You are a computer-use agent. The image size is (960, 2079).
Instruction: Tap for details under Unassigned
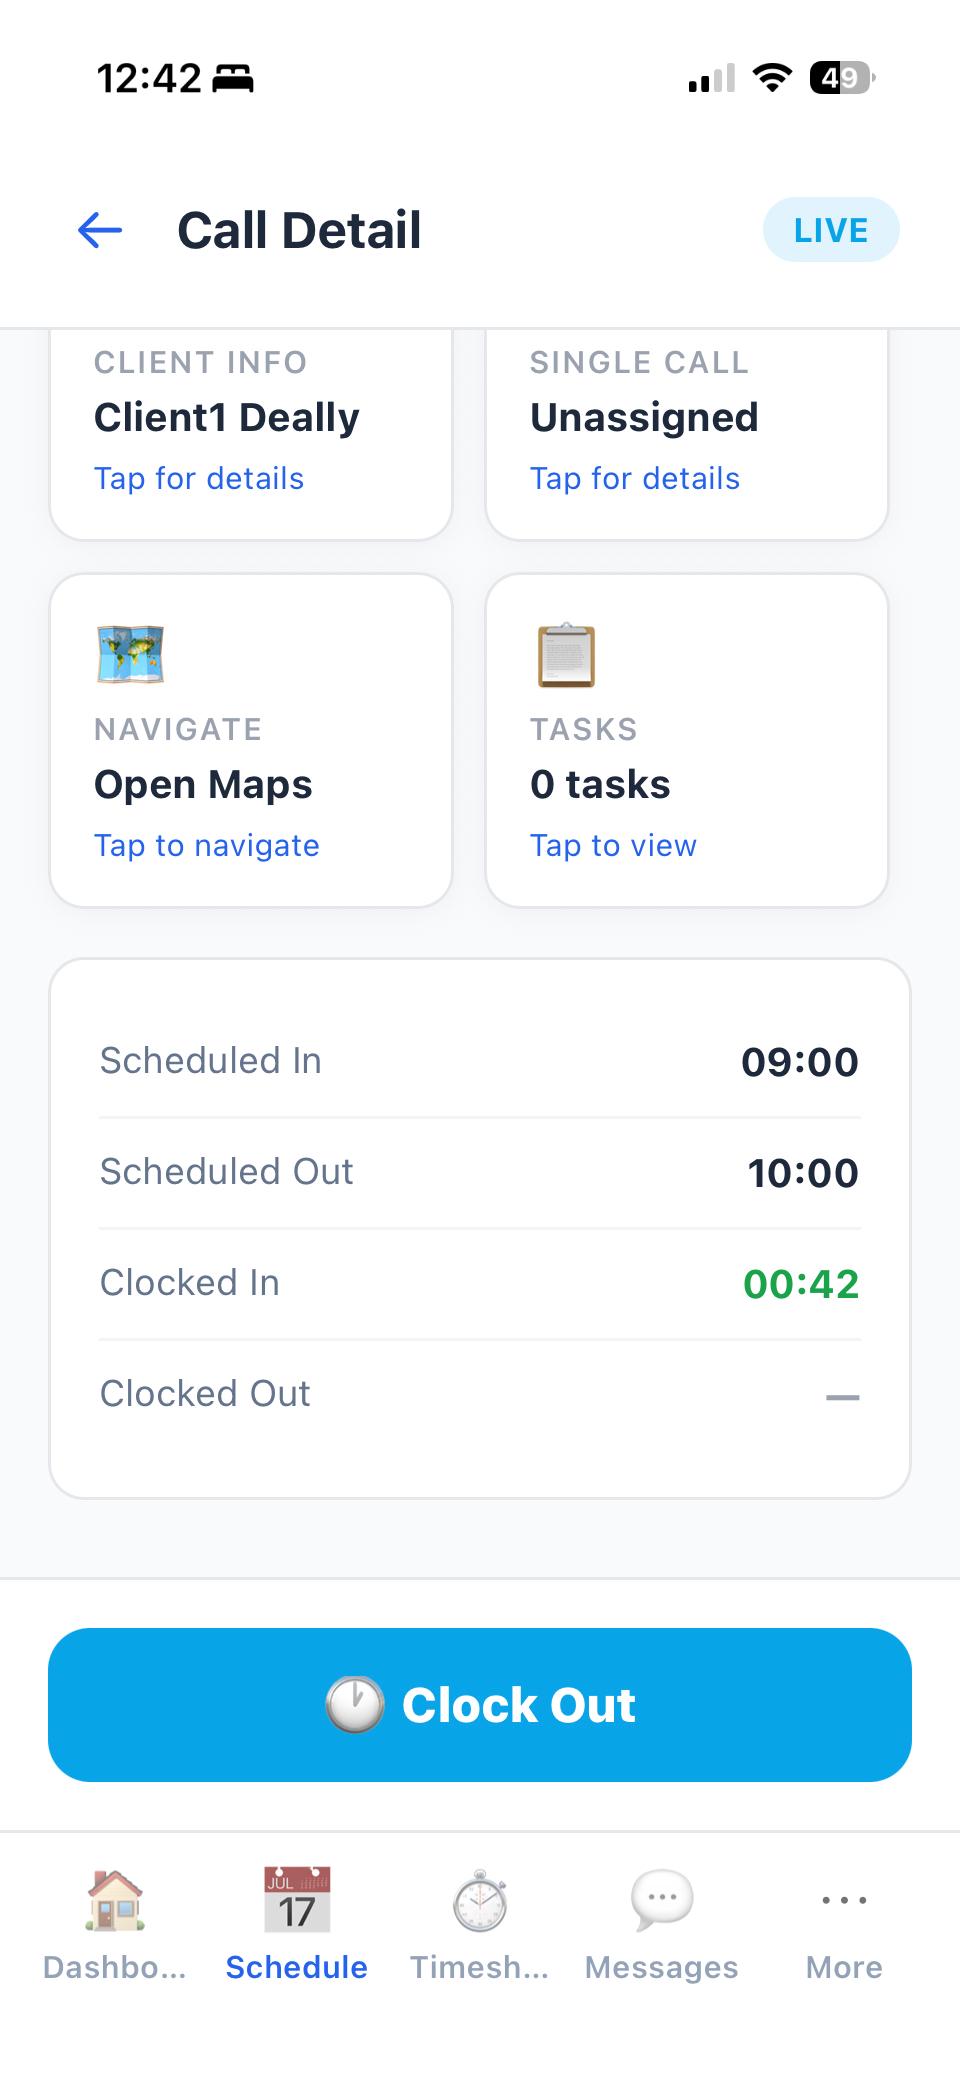pos(635,479)
